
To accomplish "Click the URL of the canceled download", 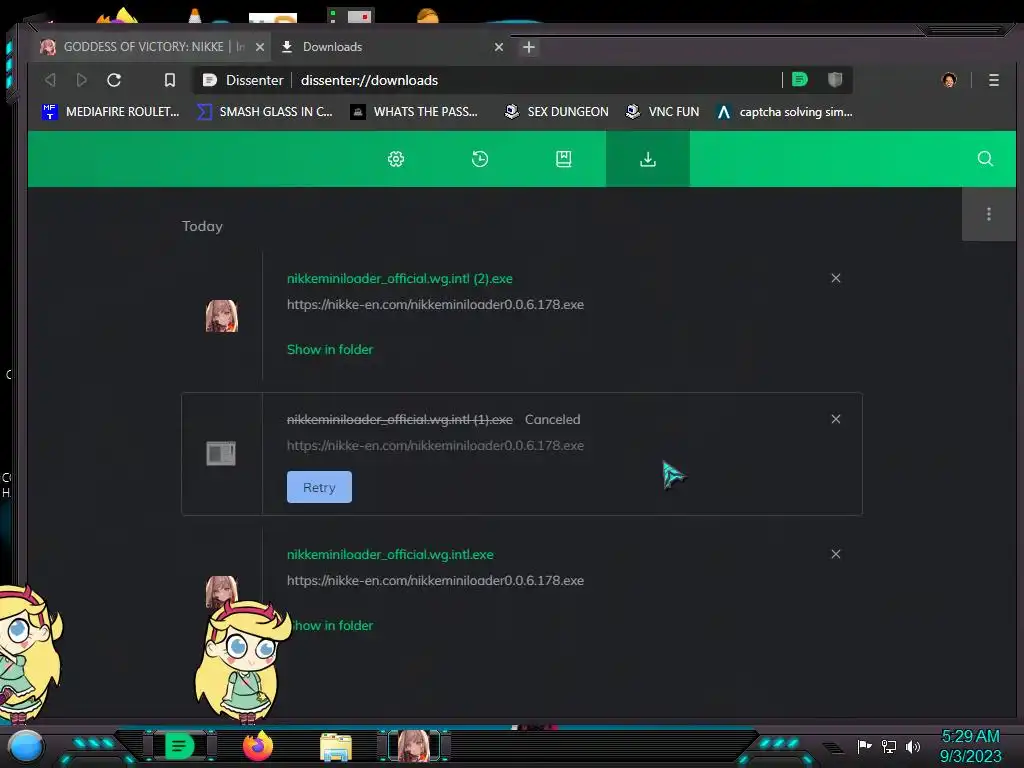I will click(435, 445).
